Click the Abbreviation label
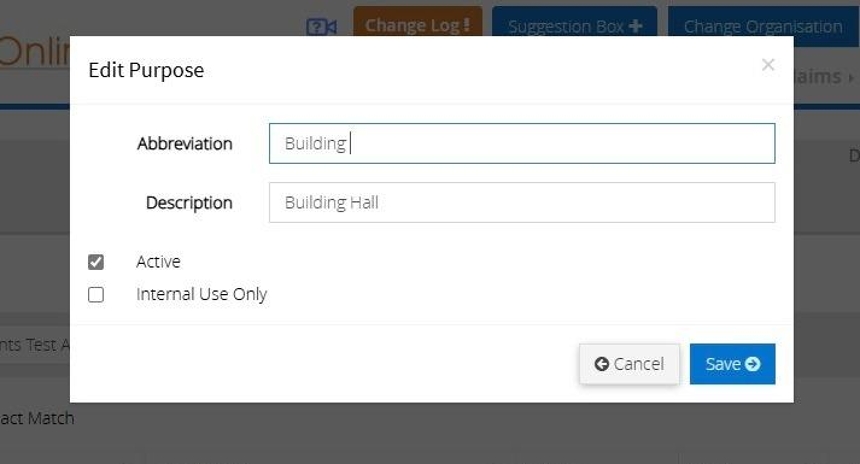The height and width of the screenshot is (464, 860). pos(184,144)
